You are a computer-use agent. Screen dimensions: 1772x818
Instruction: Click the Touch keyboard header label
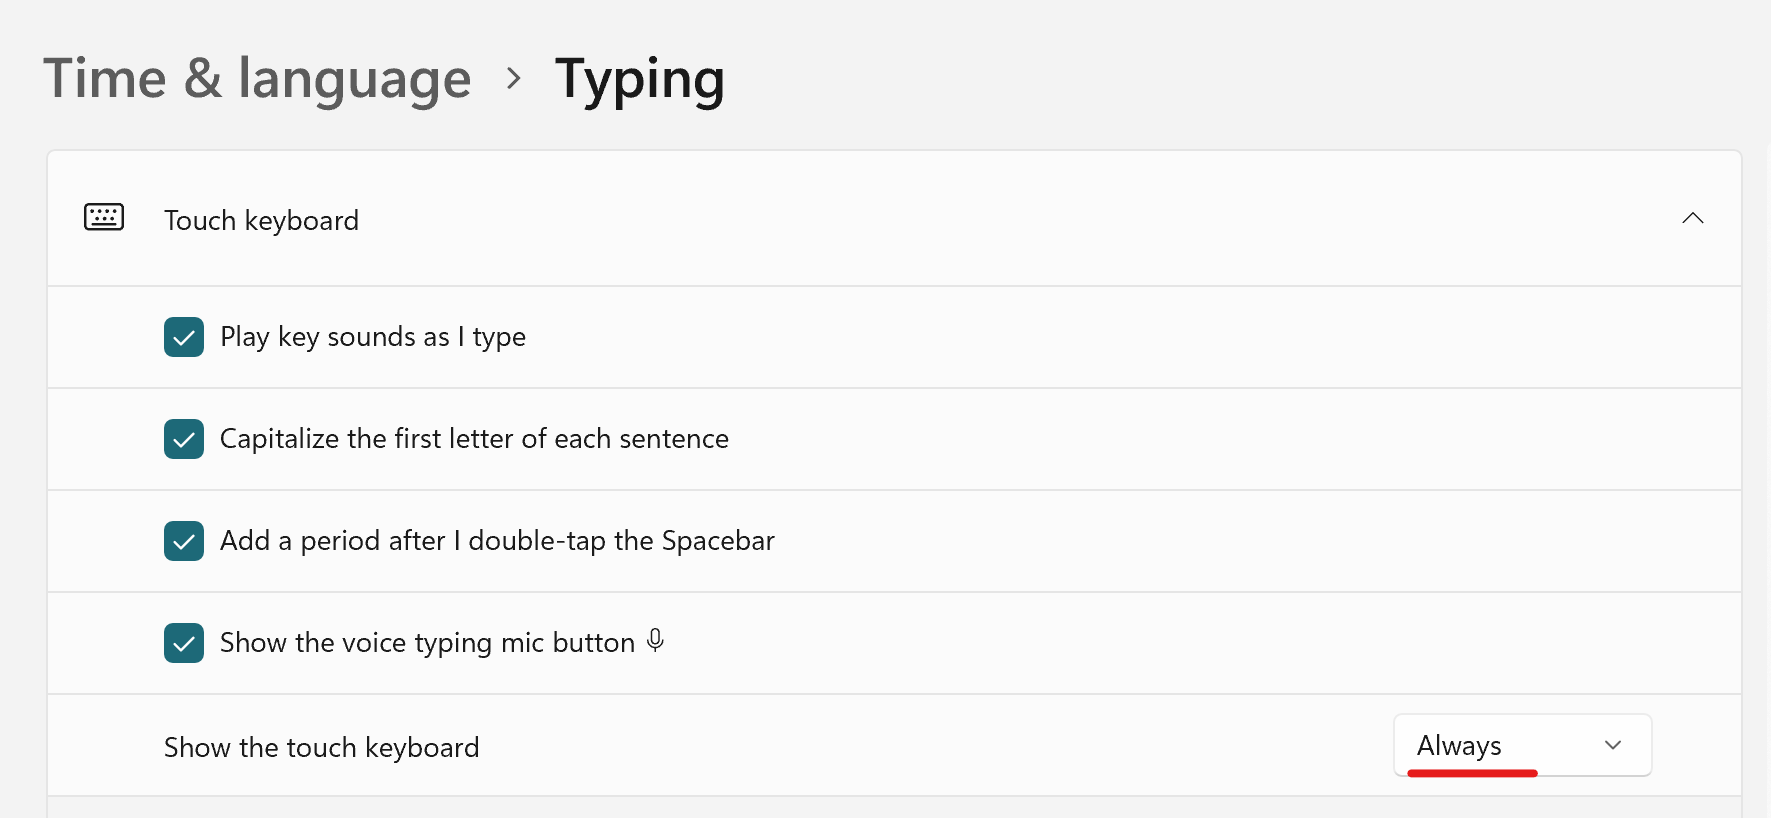pos(261,220)
